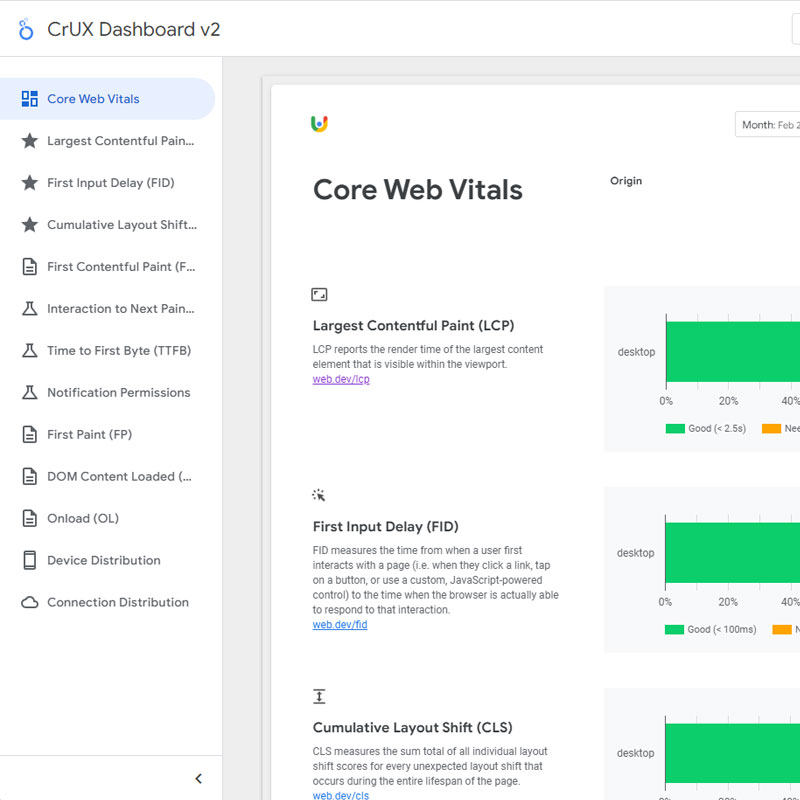Select the Core Web Vitals page
The width and height of the screenshot is (800, 800).
pyautogui.click(x=107, y=99)
